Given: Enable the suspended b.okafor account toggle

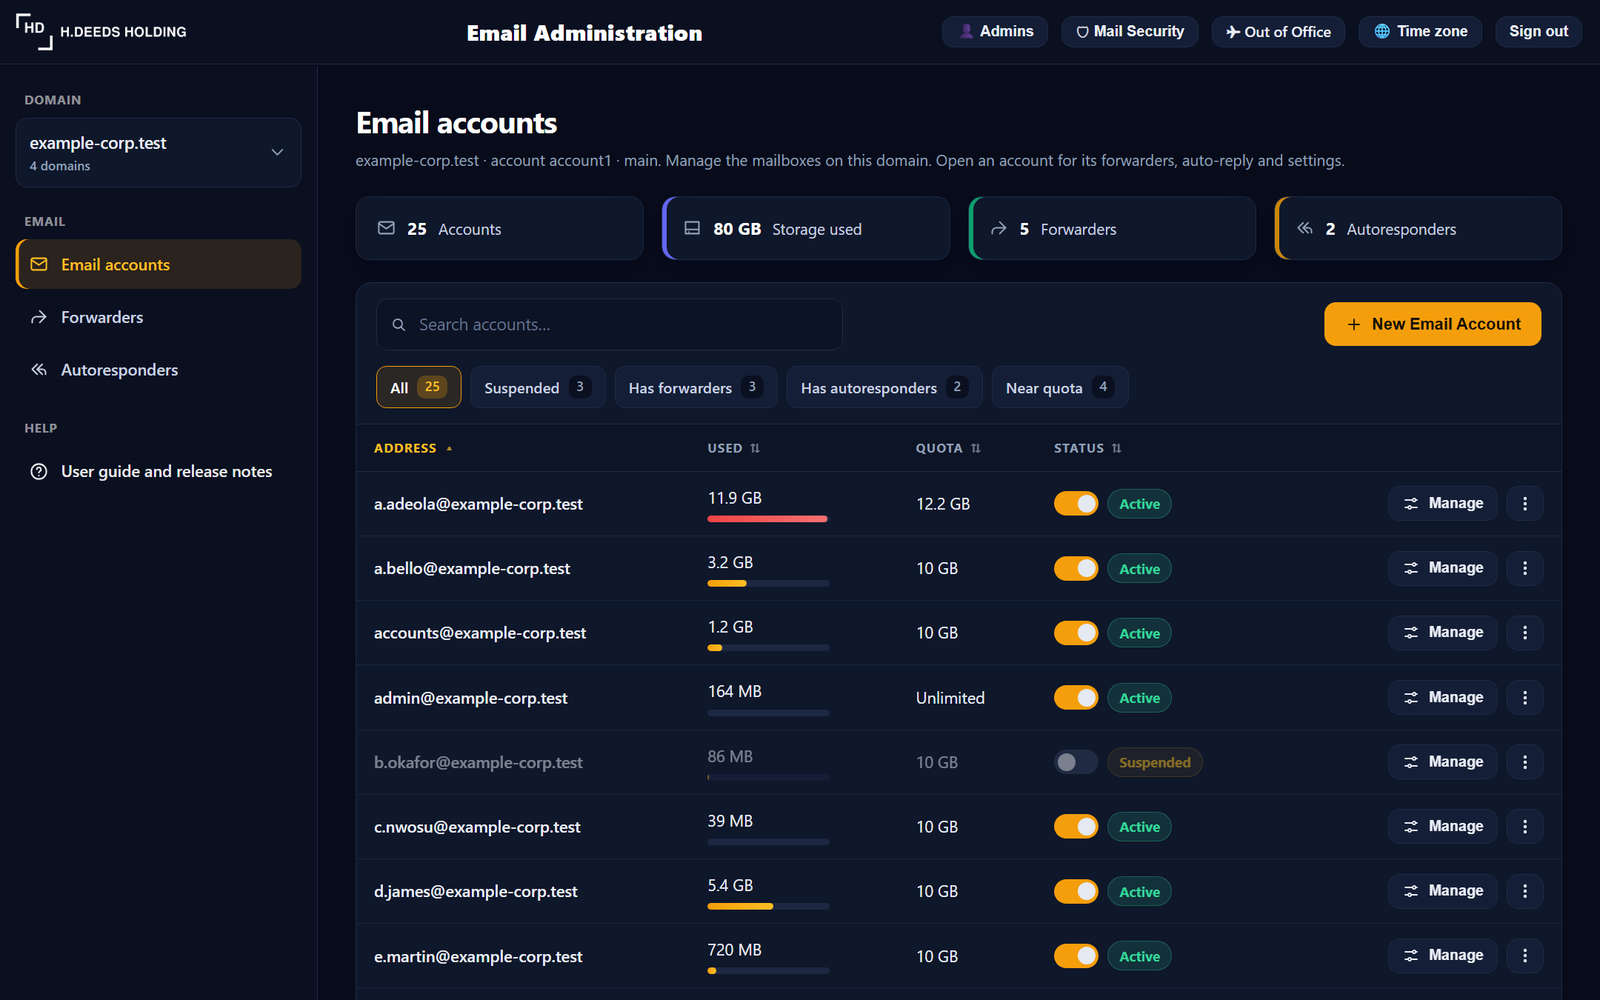Looking at the screenshot, I should click(1076, 762).
